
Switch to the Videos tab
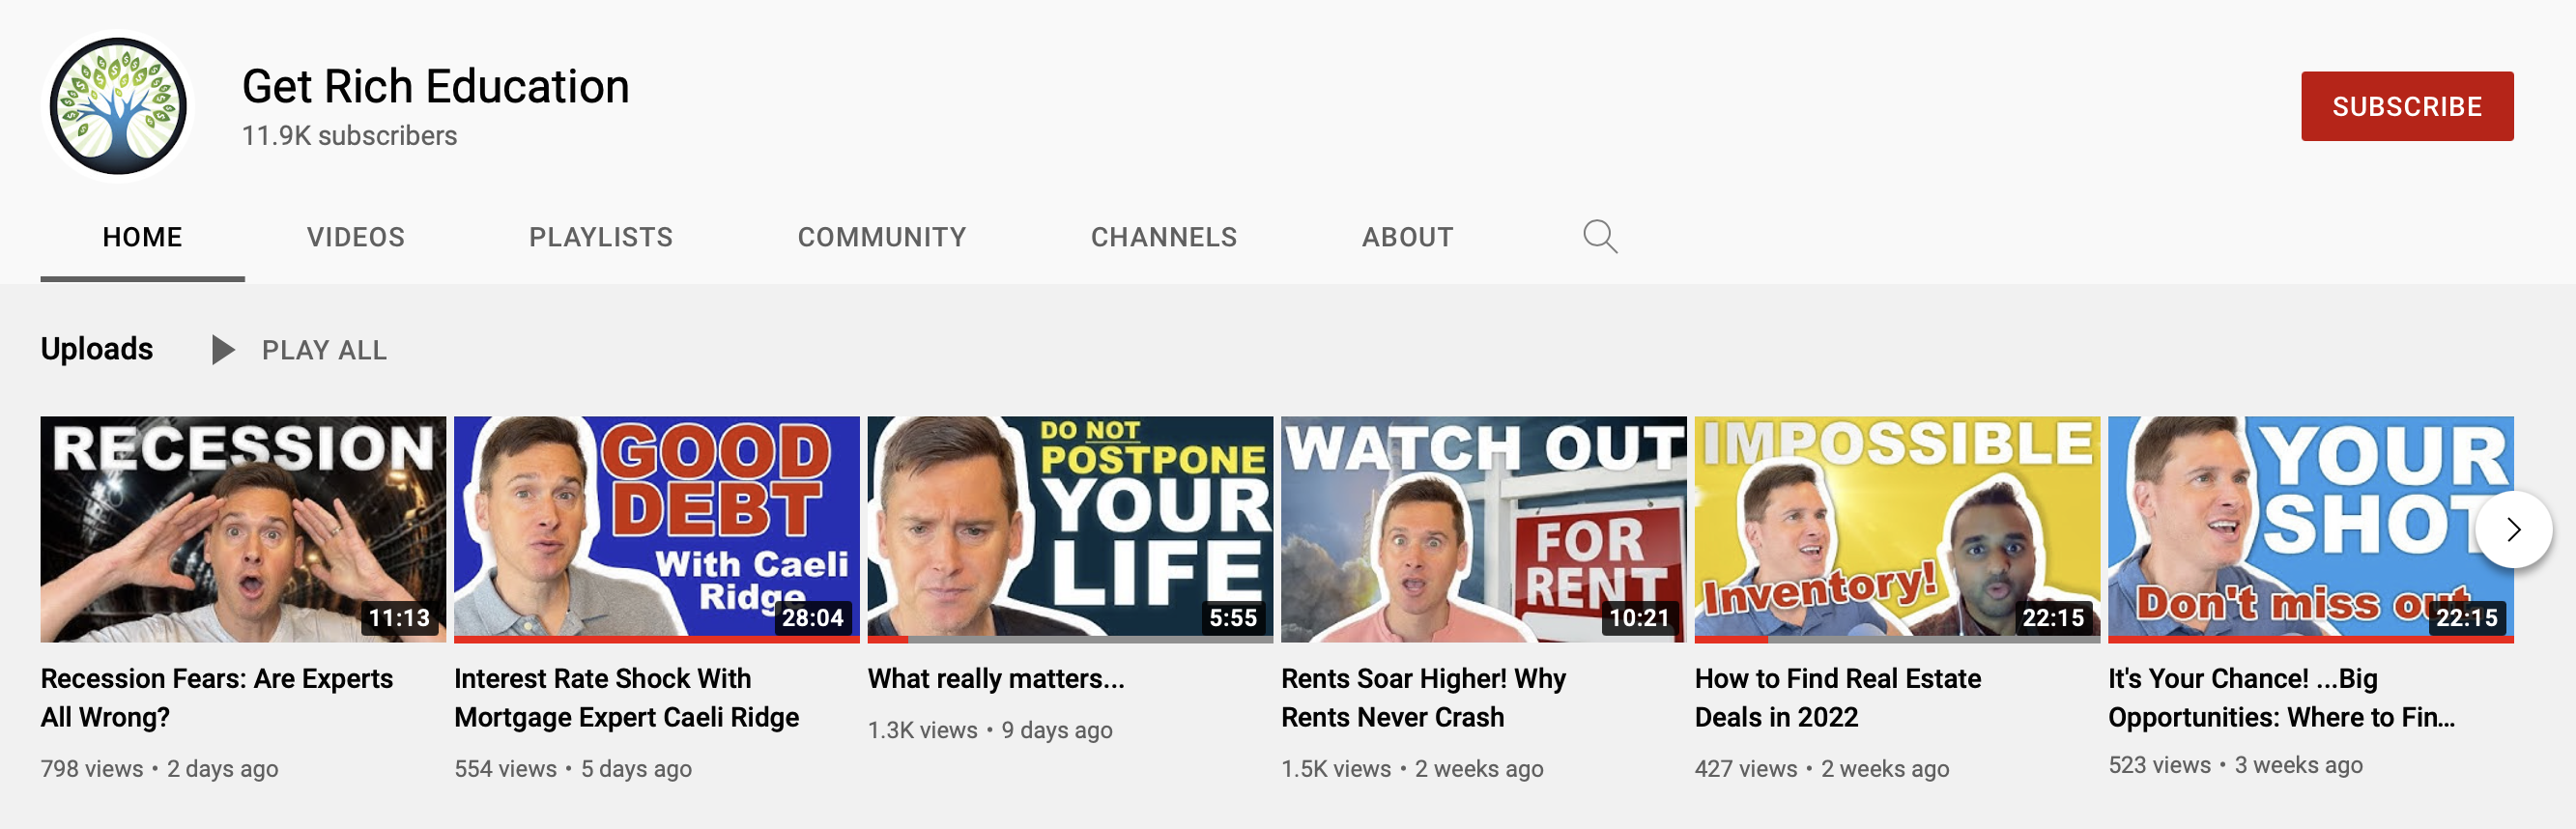tap(355, 237)
